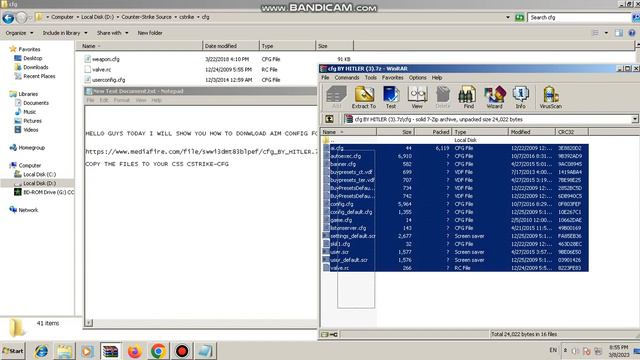Open Share with dropdown in Explorer
The image size is (640, 360).
tap(112, 33)
